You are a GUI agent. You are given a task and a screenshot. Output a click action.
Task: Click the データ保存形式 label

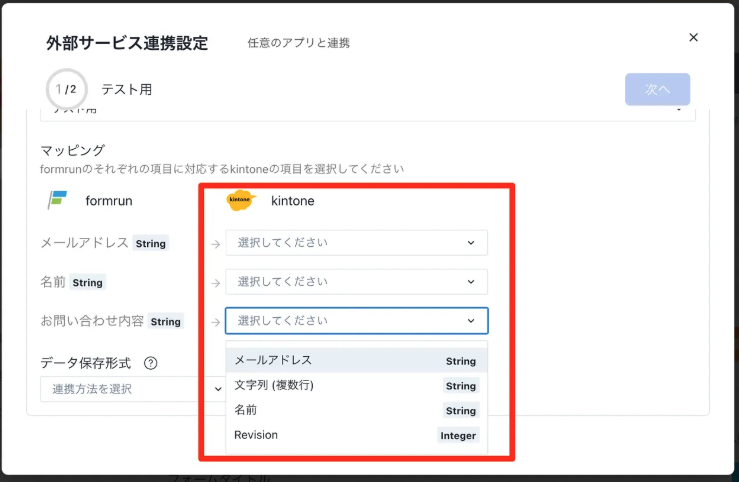pyautogui.click(x=86, y=363)
